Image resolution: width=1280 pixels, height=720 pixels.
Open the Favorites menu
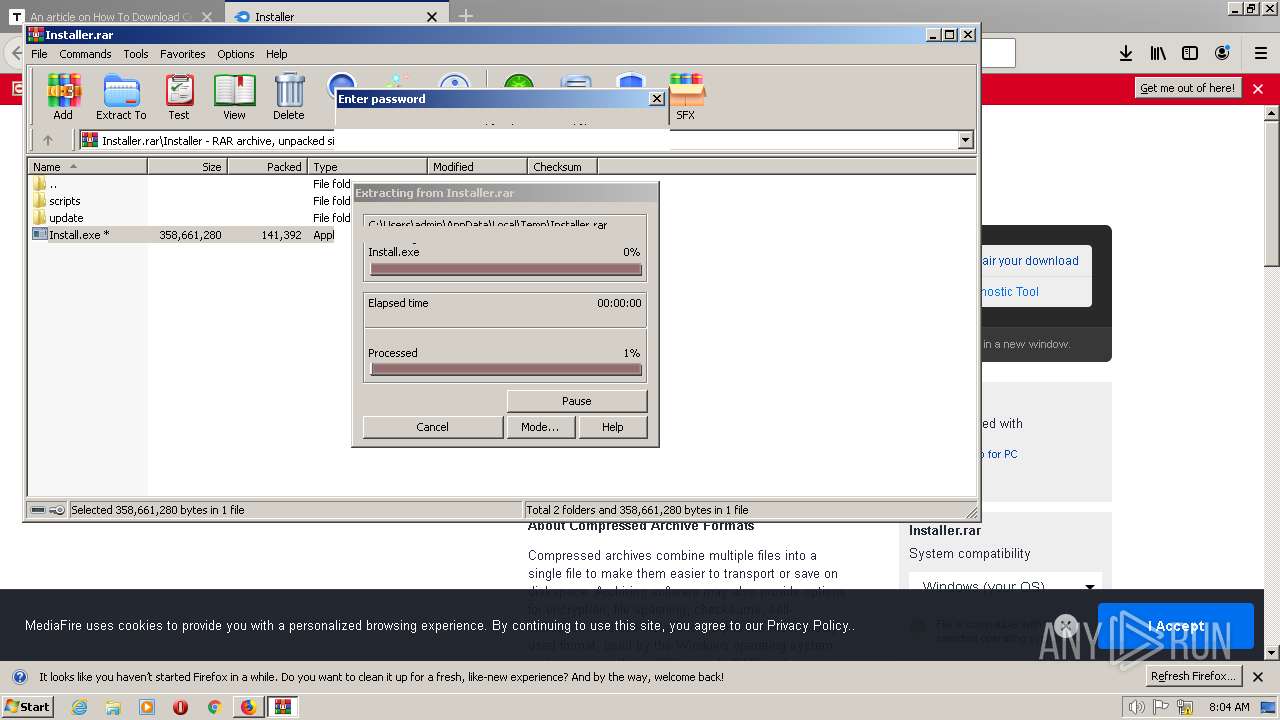click(183, 54)
